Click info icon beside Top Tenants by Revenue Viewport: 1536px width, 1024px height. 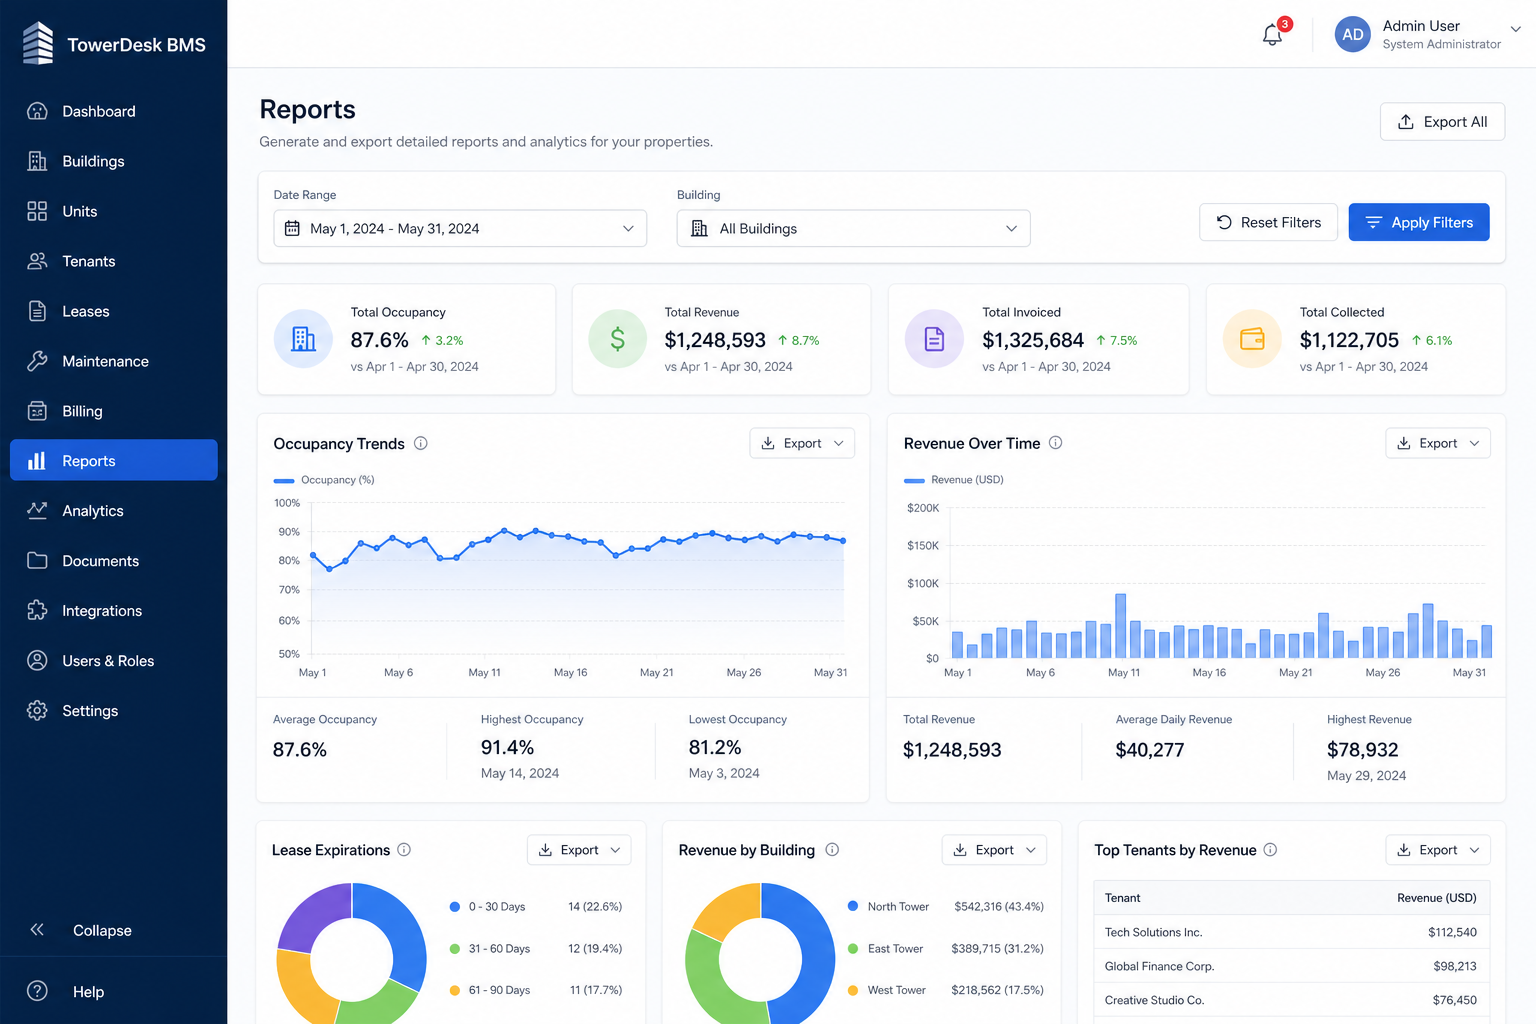pos(1270,849)
